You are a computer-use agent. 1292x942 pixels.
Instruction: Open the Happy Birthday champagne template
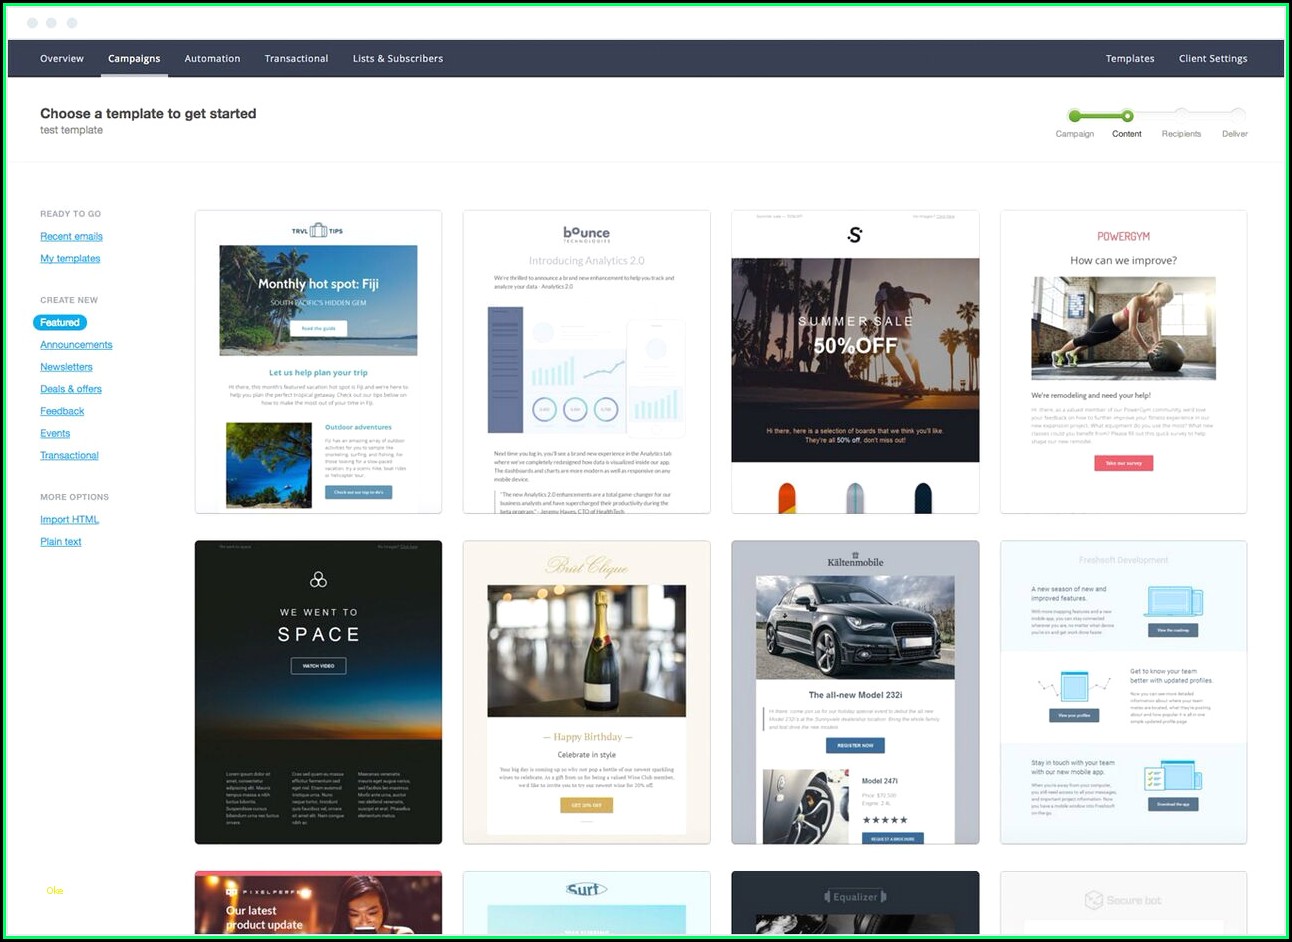coord(586,692)
